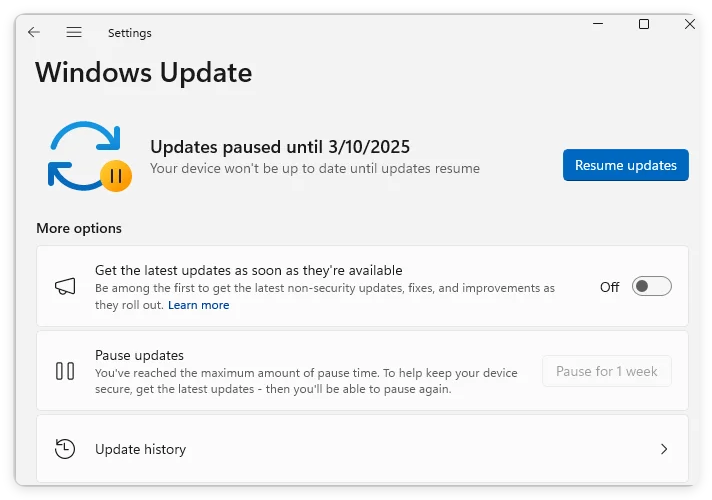Image resolution: width=712 pixels, height=500 pixels.
Task: Click the Pause updates row title
Action: (x=139, y=355)
